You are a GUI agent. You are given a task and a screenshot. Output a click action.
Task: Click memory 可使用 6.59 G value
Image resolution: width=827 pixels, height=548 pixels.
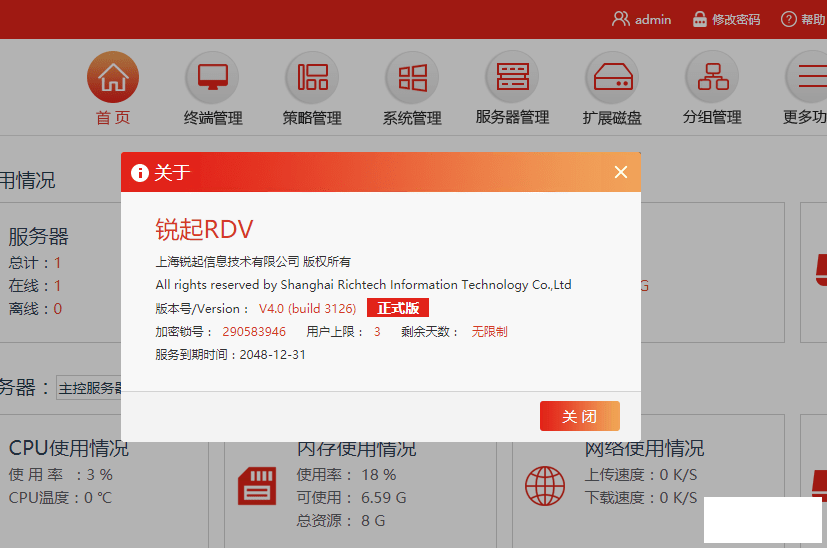click(x=383, y=497)
